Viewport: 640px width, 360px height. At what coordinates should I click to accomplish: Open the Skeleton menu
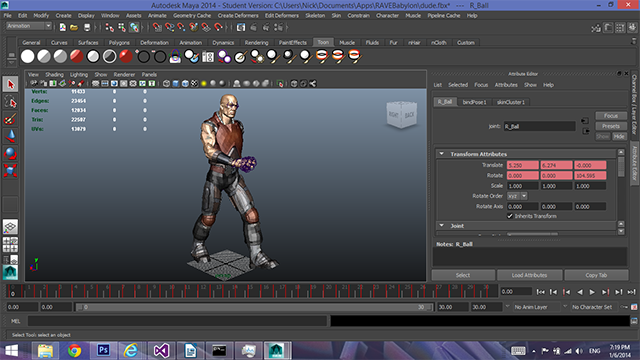point(315,16)
